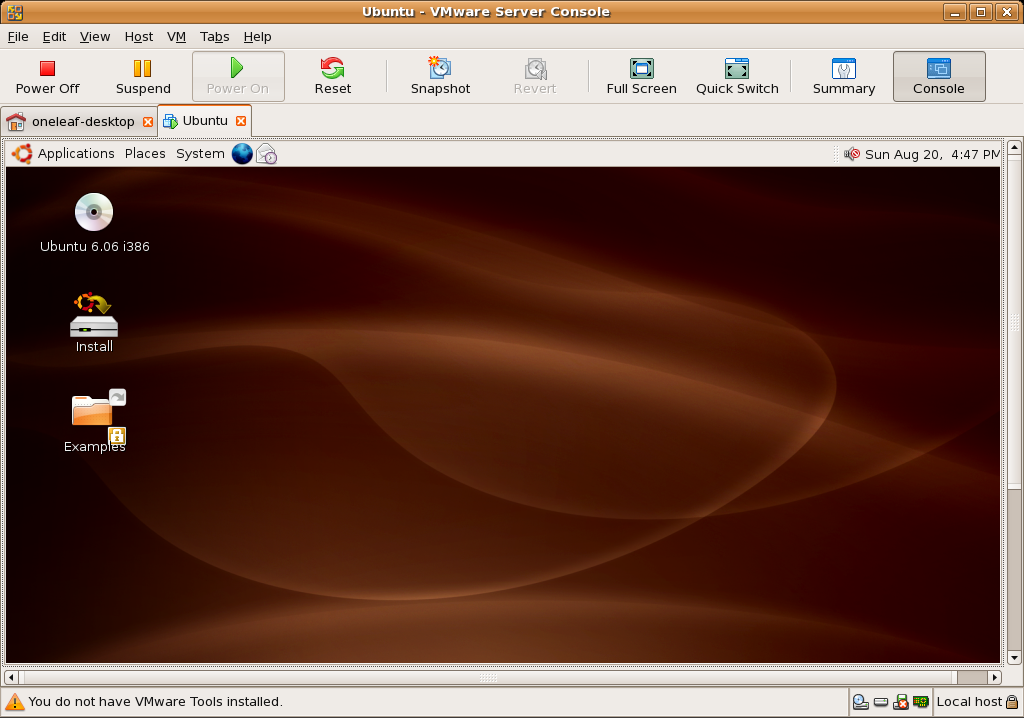Open the Help menu
The width and height of the screenshot is (1024, 718).
tap(257, 37)
